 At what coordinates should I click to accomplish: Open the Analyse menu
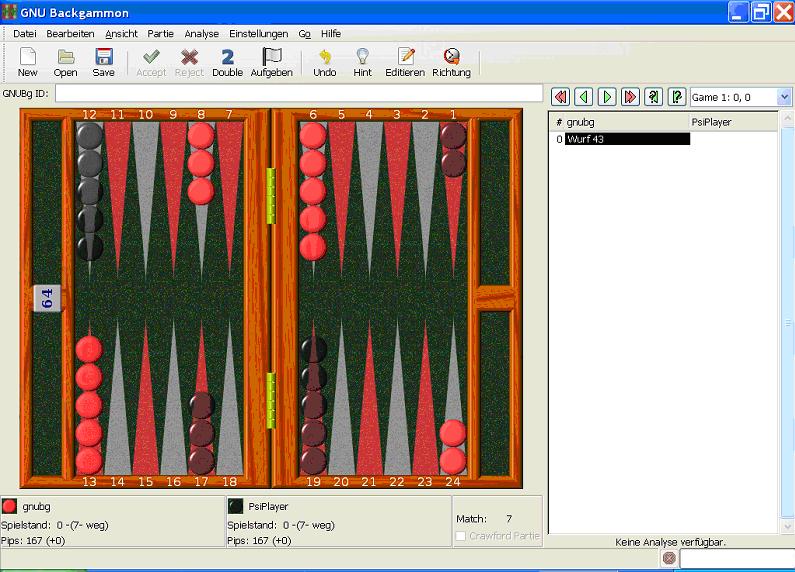(202, 34)
